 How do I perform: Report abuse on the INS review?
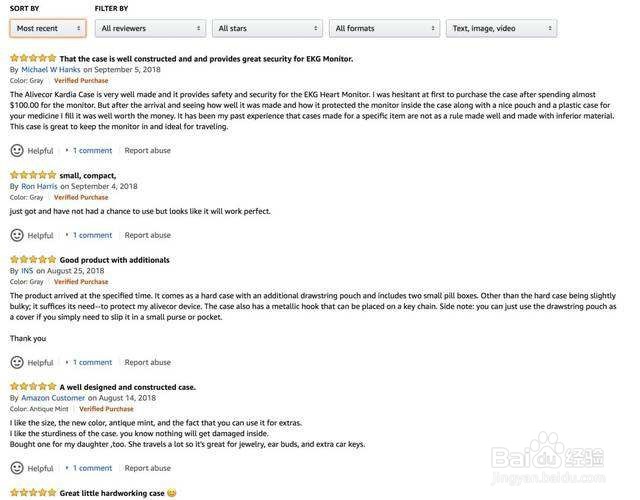click(147, 362)
